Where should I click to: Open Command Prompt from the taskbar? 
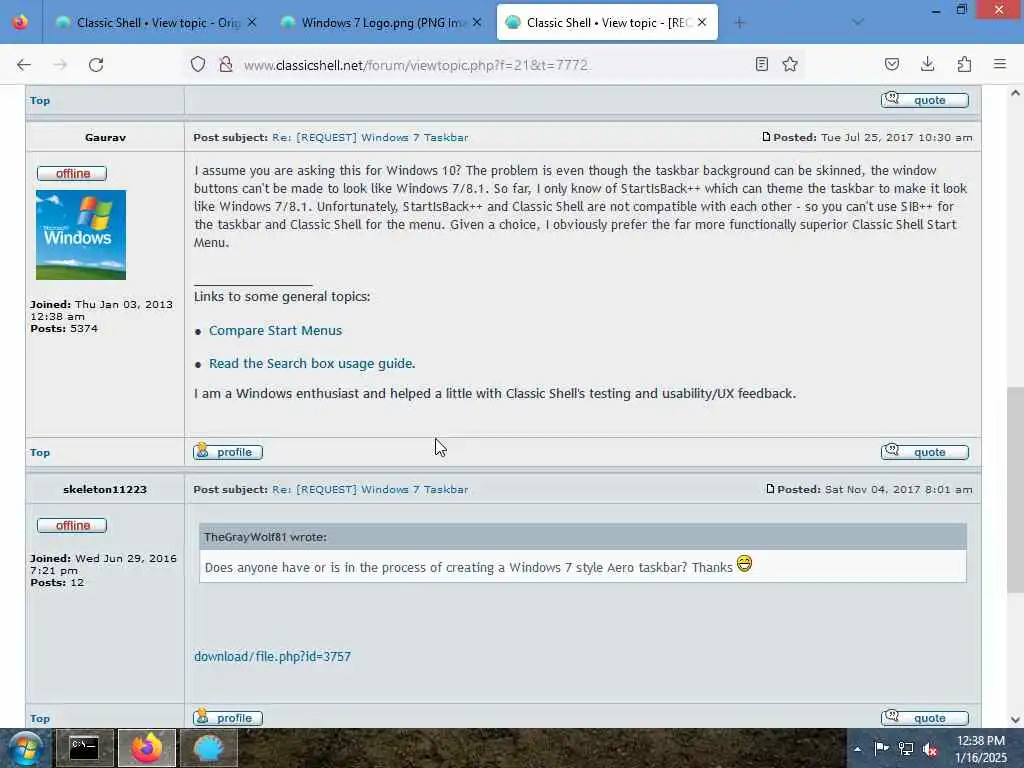coord(84,748)
